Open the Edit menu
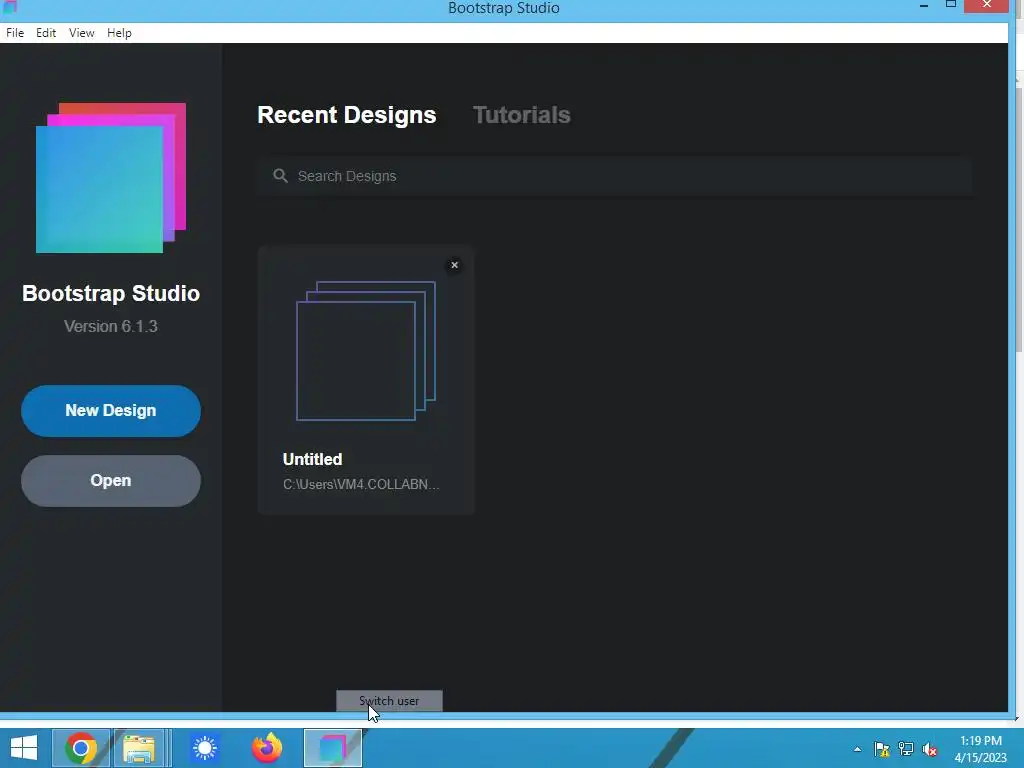This screenshot has height=768, width=1024. click(46, 33)
